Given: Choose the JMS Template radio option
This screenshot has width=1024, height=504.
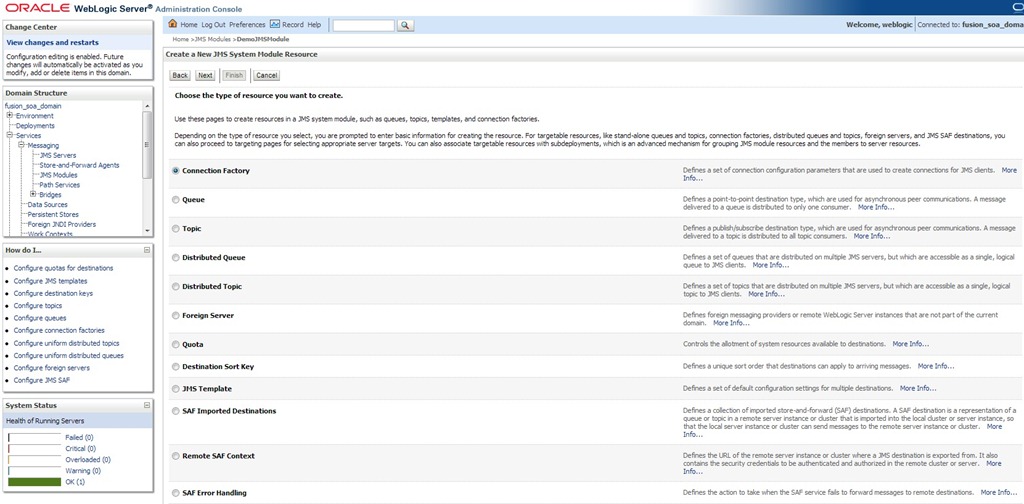Looking at the screenshot, I should [x=176, y=388].
